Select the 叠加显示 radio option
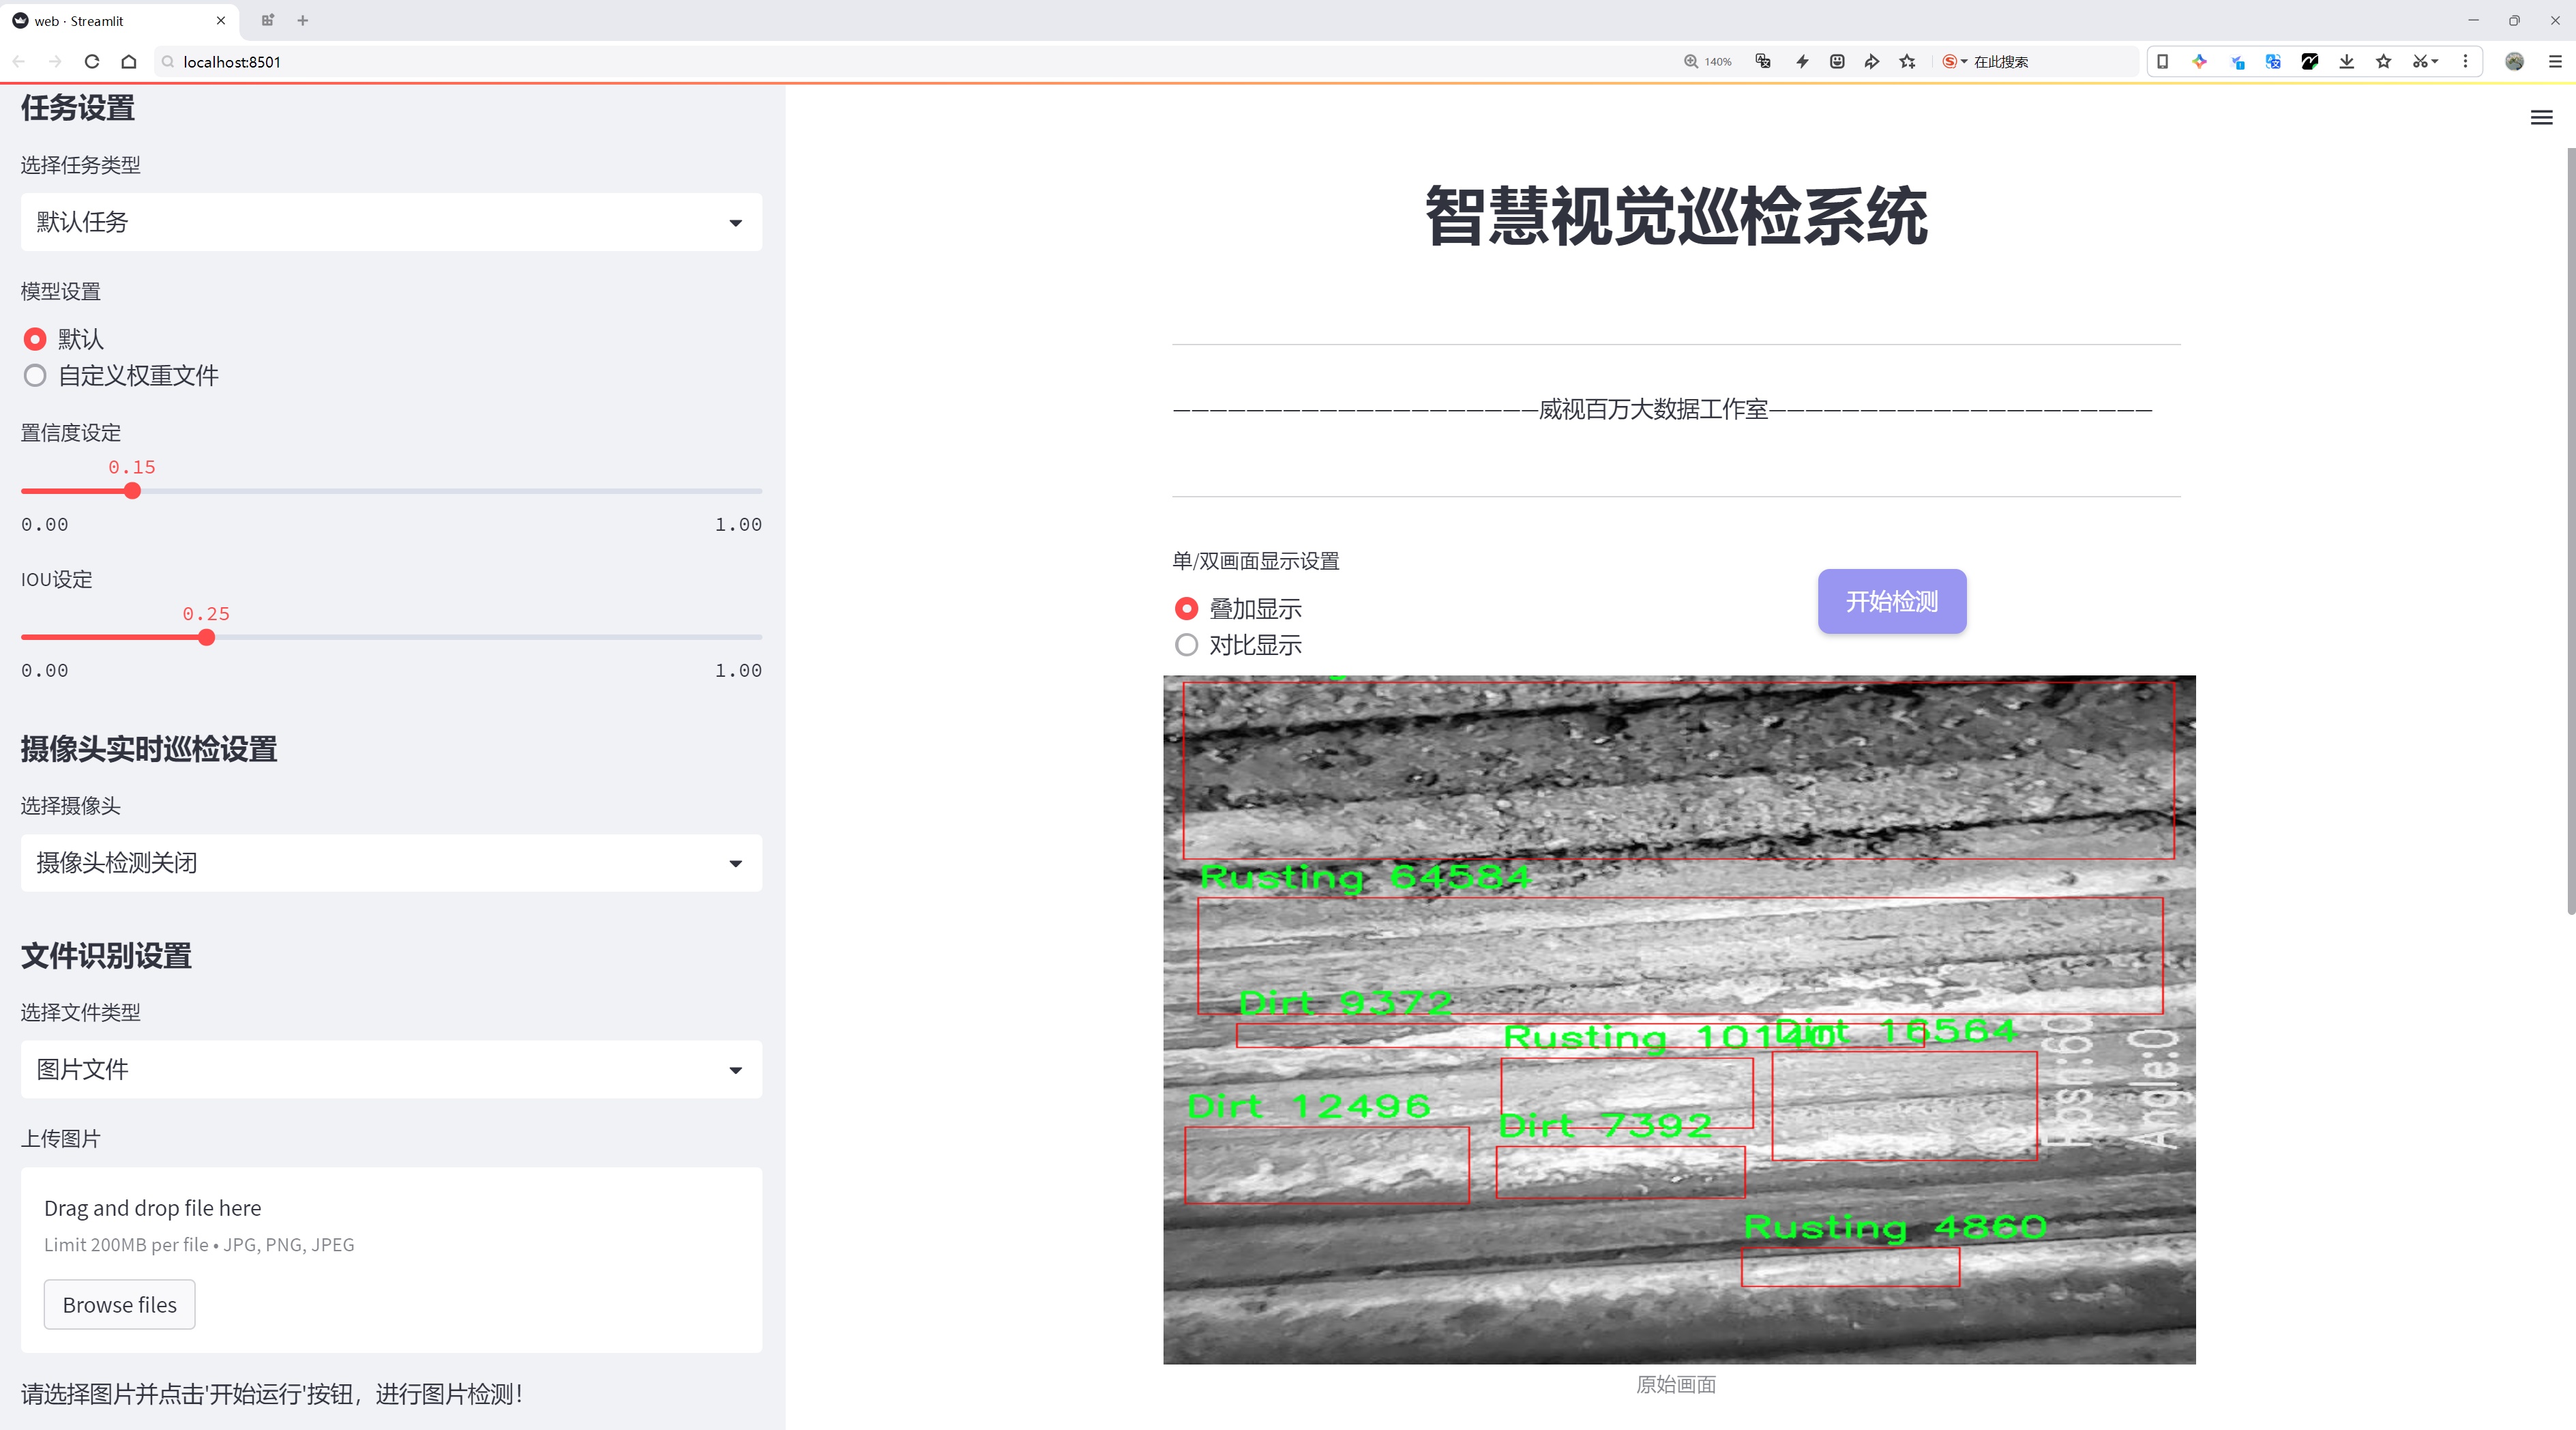2576x1430 pixels. tap(1239, 608)
